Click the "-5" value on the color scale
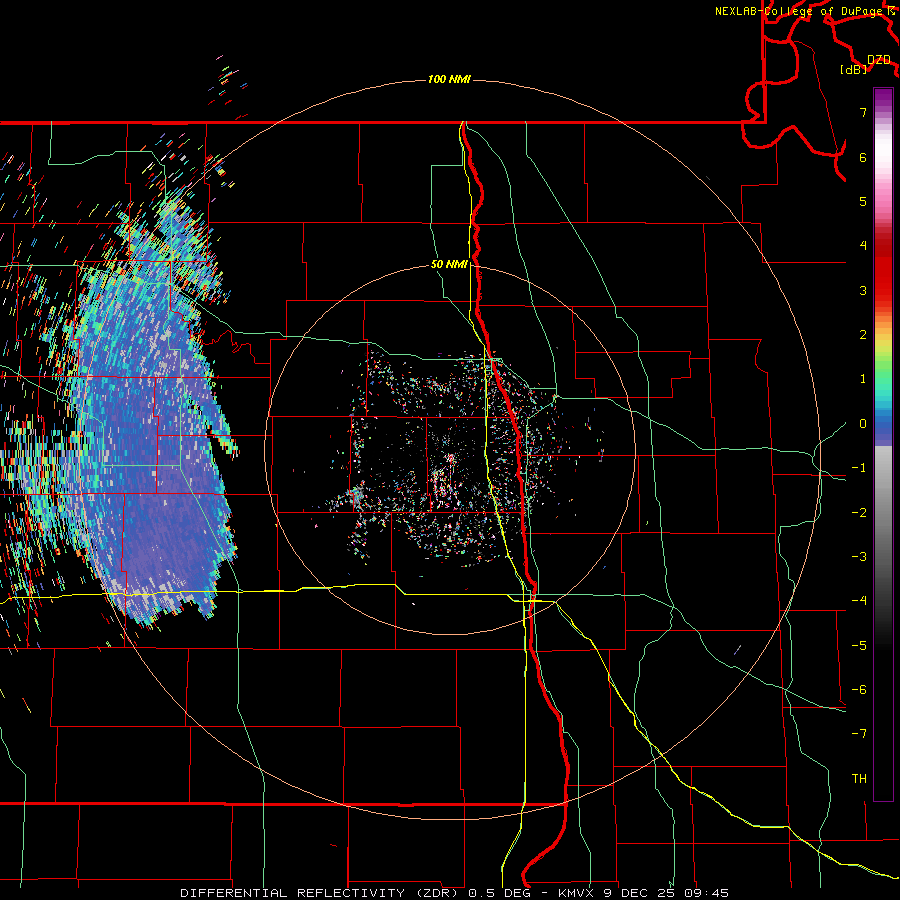 click(859, 646)
